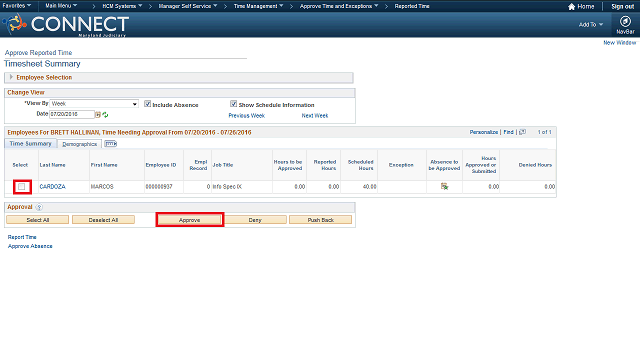Click the Home house icon
The width and height of the screenshot is (640, 360).
click(571, 7)
